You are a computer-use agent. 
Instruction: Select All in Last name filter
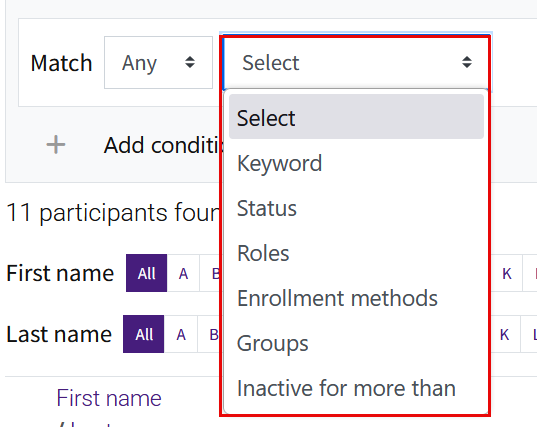[143, 334]
